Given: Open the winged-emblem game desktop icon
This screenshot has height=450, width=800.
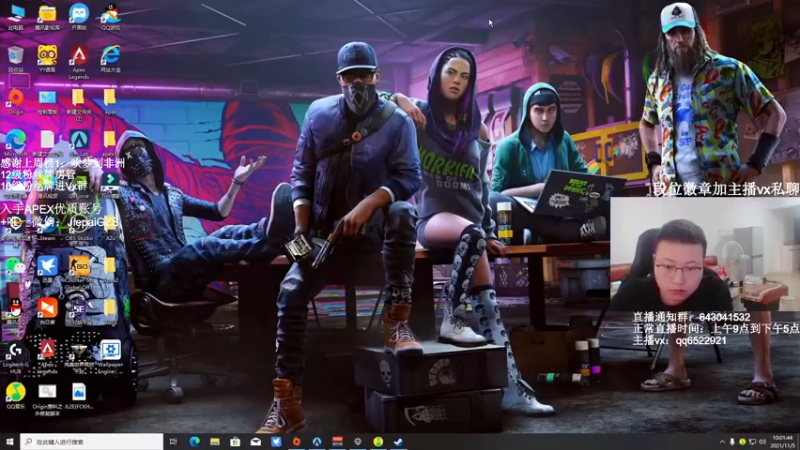Looking at the screenshot, I should pos(79,356).
